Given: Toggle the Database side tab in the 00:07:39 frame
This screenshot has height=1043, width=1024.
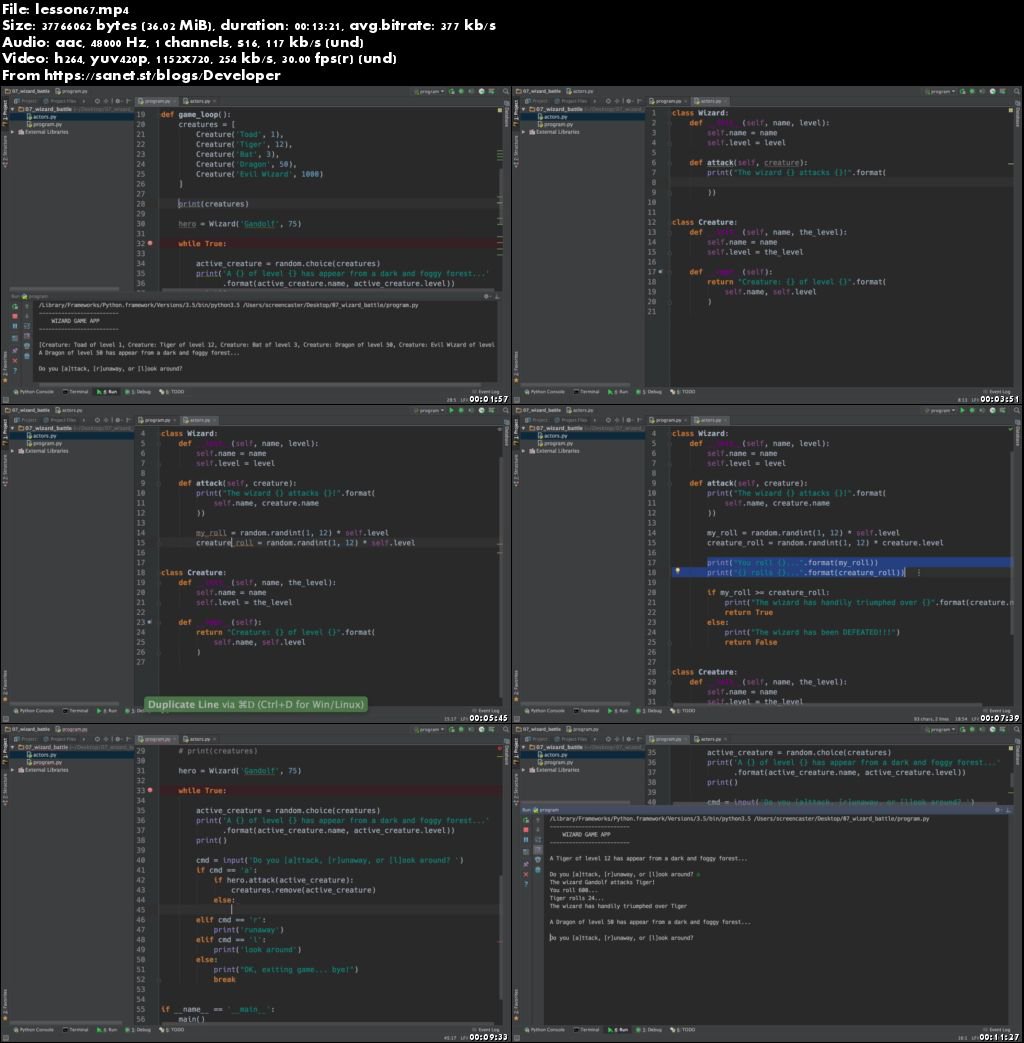Looking at the screenshot, I should (x=1018, y=434).
